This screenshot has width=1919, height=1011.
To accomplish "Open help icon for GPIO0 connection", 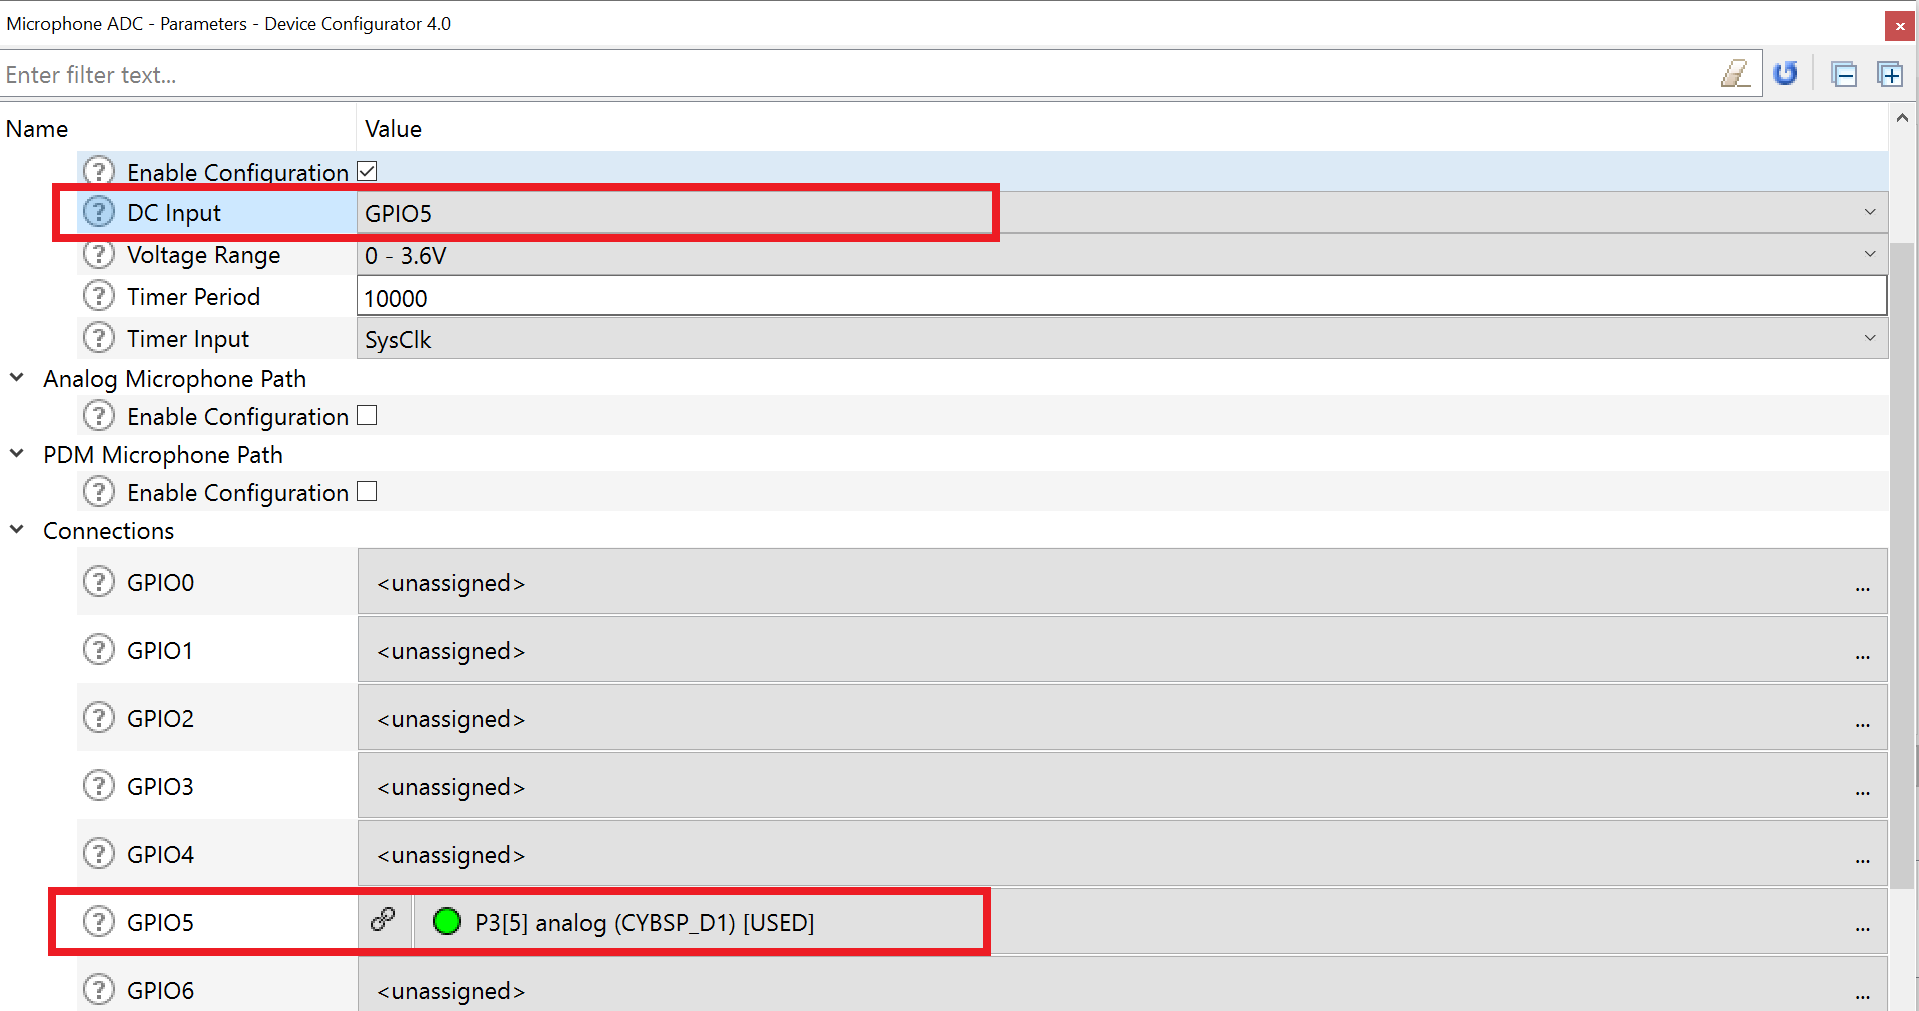I will pos(98,581).
